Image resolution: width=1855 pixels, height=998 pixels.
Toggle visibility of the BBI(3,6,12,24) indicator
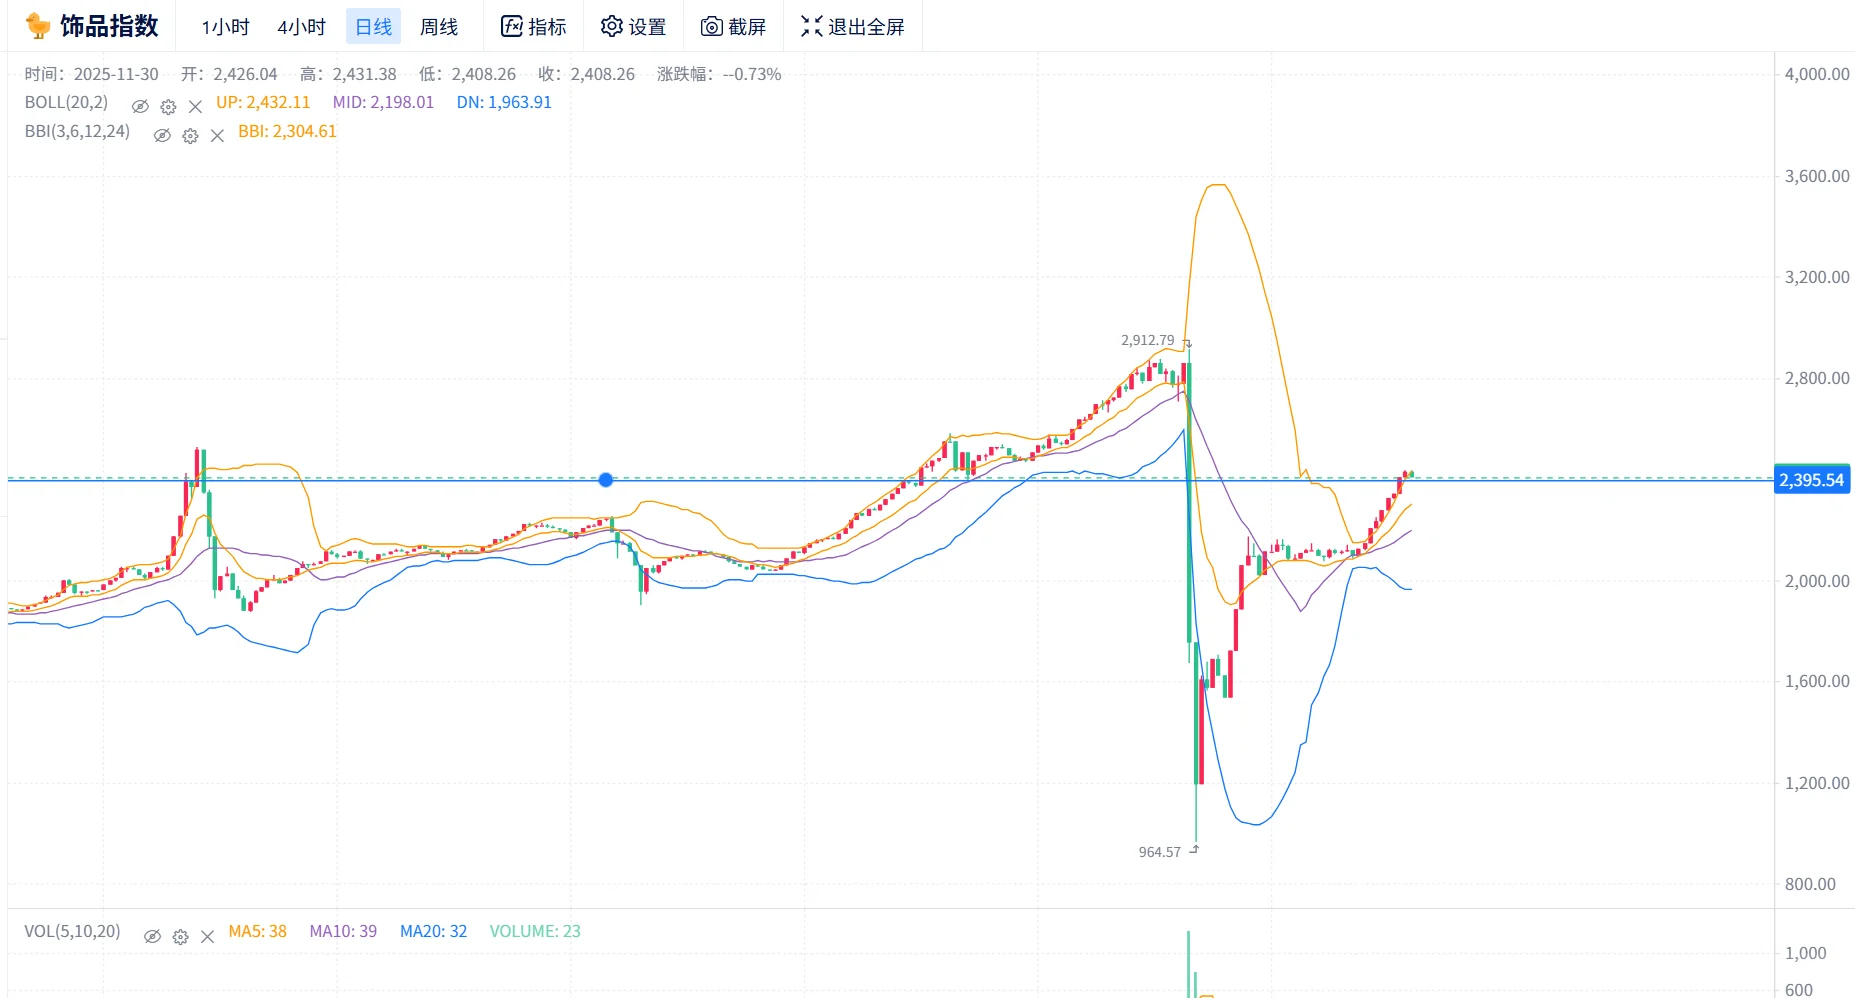[162, 135]
